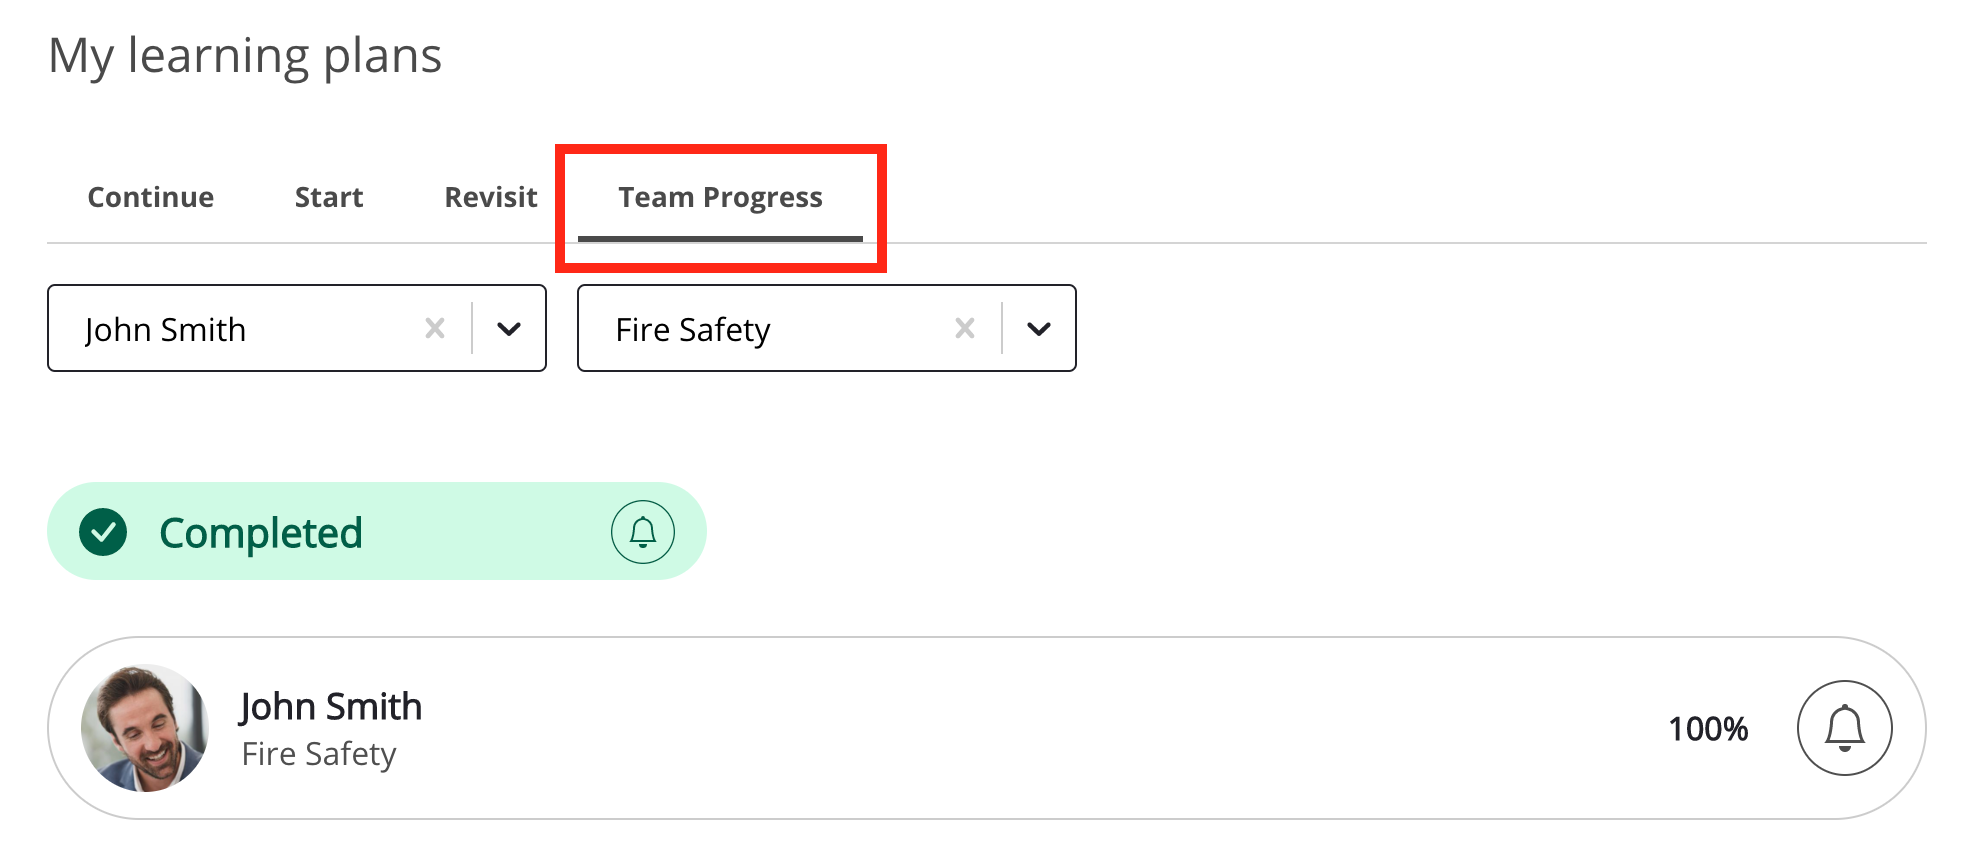Screen dimensions: 1972x866
Task: Click John Smith's profile photo
Action: coord(145,728)
